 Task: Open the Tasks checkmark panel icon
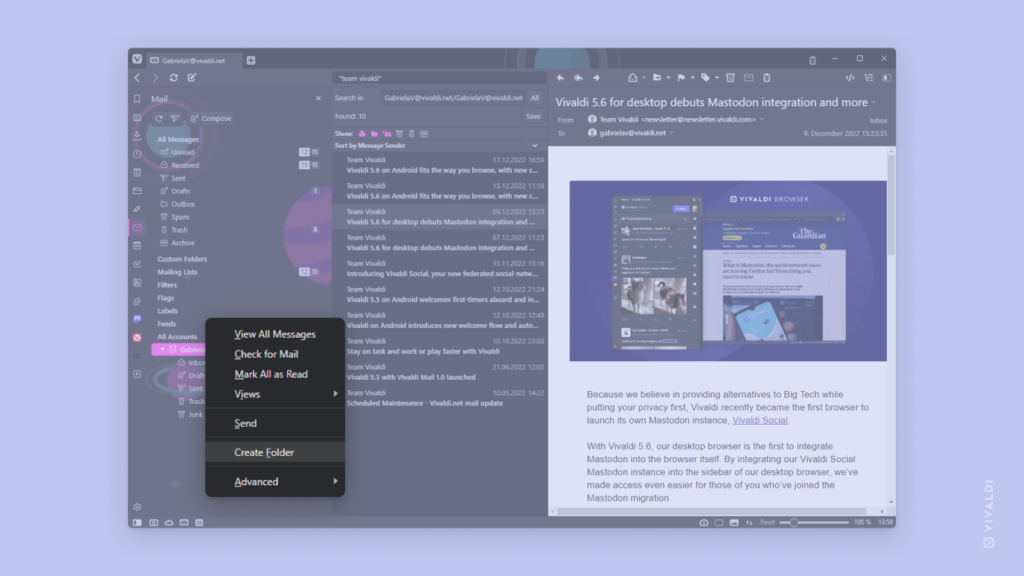(137, 264)
